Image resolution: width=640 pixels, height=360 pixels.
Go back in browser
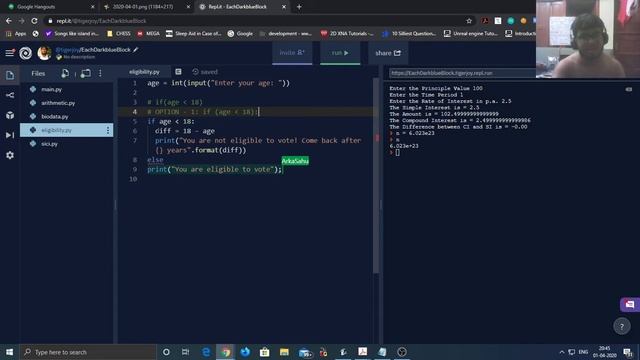[x=9, y=20]
